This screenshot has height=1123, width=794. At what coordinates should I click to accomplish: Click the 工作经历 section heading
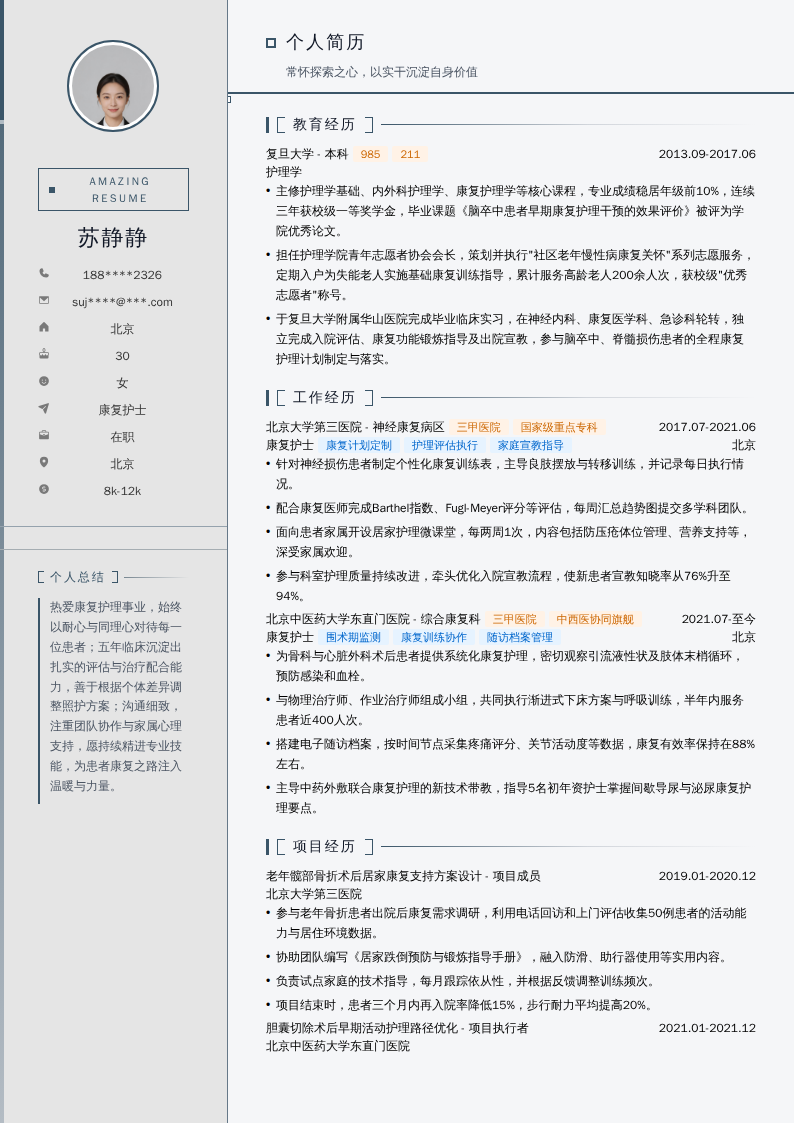pos(324,397)
